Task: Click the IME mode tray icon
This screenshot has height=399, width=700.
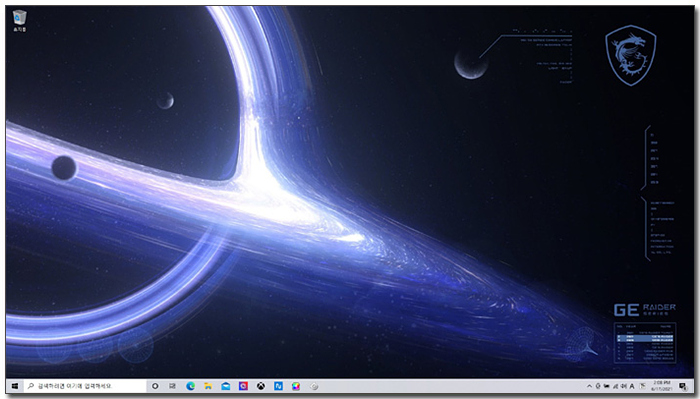Action: 642,386
